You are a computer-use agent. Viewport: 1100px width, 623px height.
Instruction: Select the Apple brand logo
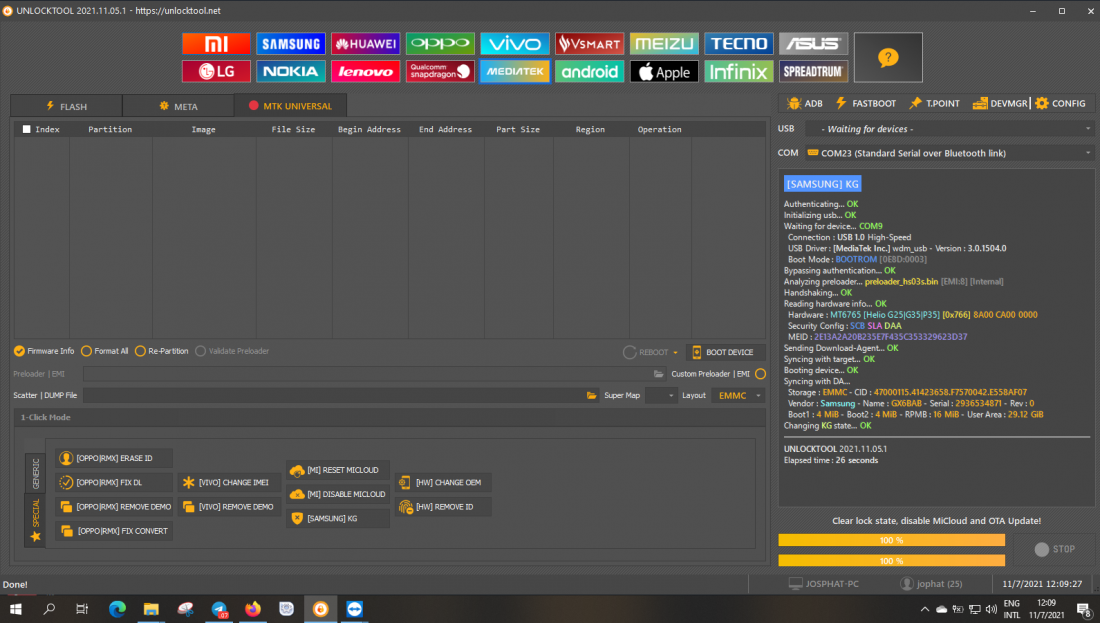664,72
